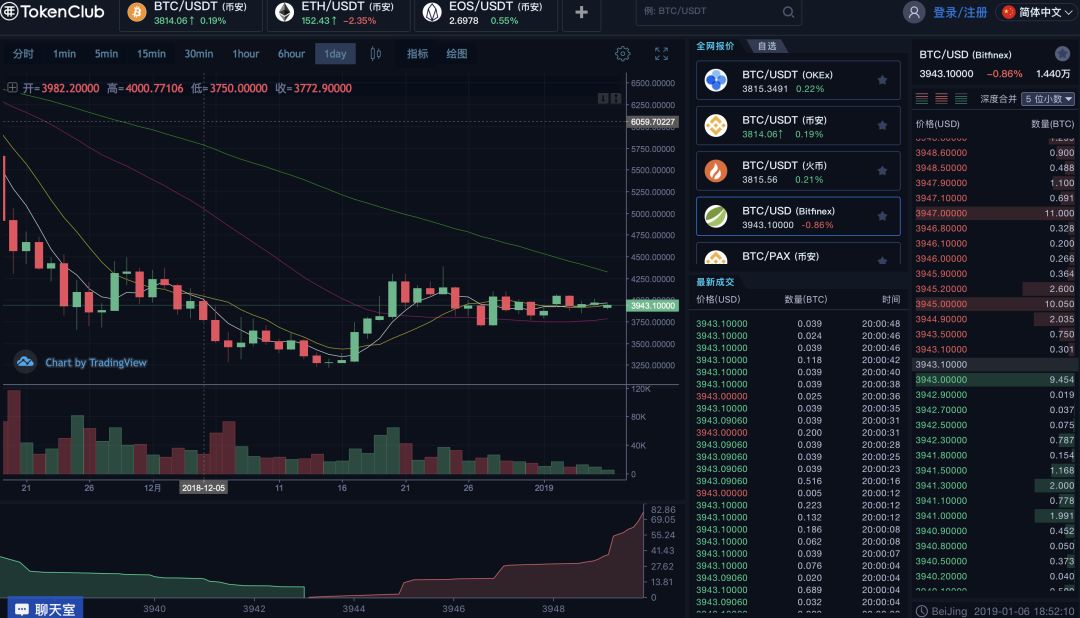The width and height of the screenshot is (1080, 618).
Task: Select 6hour chart interval
Action: pyautogui.click(x=291, y=54)
